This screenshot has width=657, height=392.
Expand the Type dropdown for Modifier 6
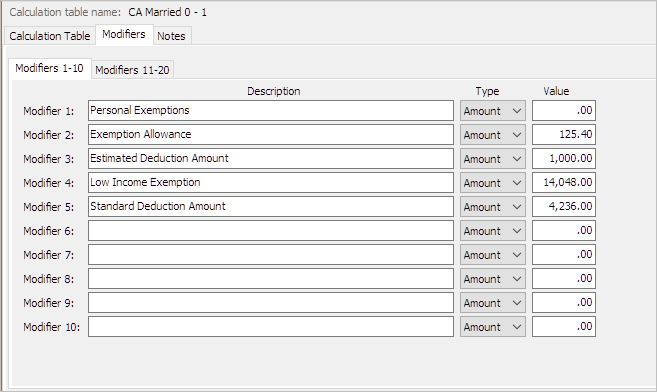(493, 231)
